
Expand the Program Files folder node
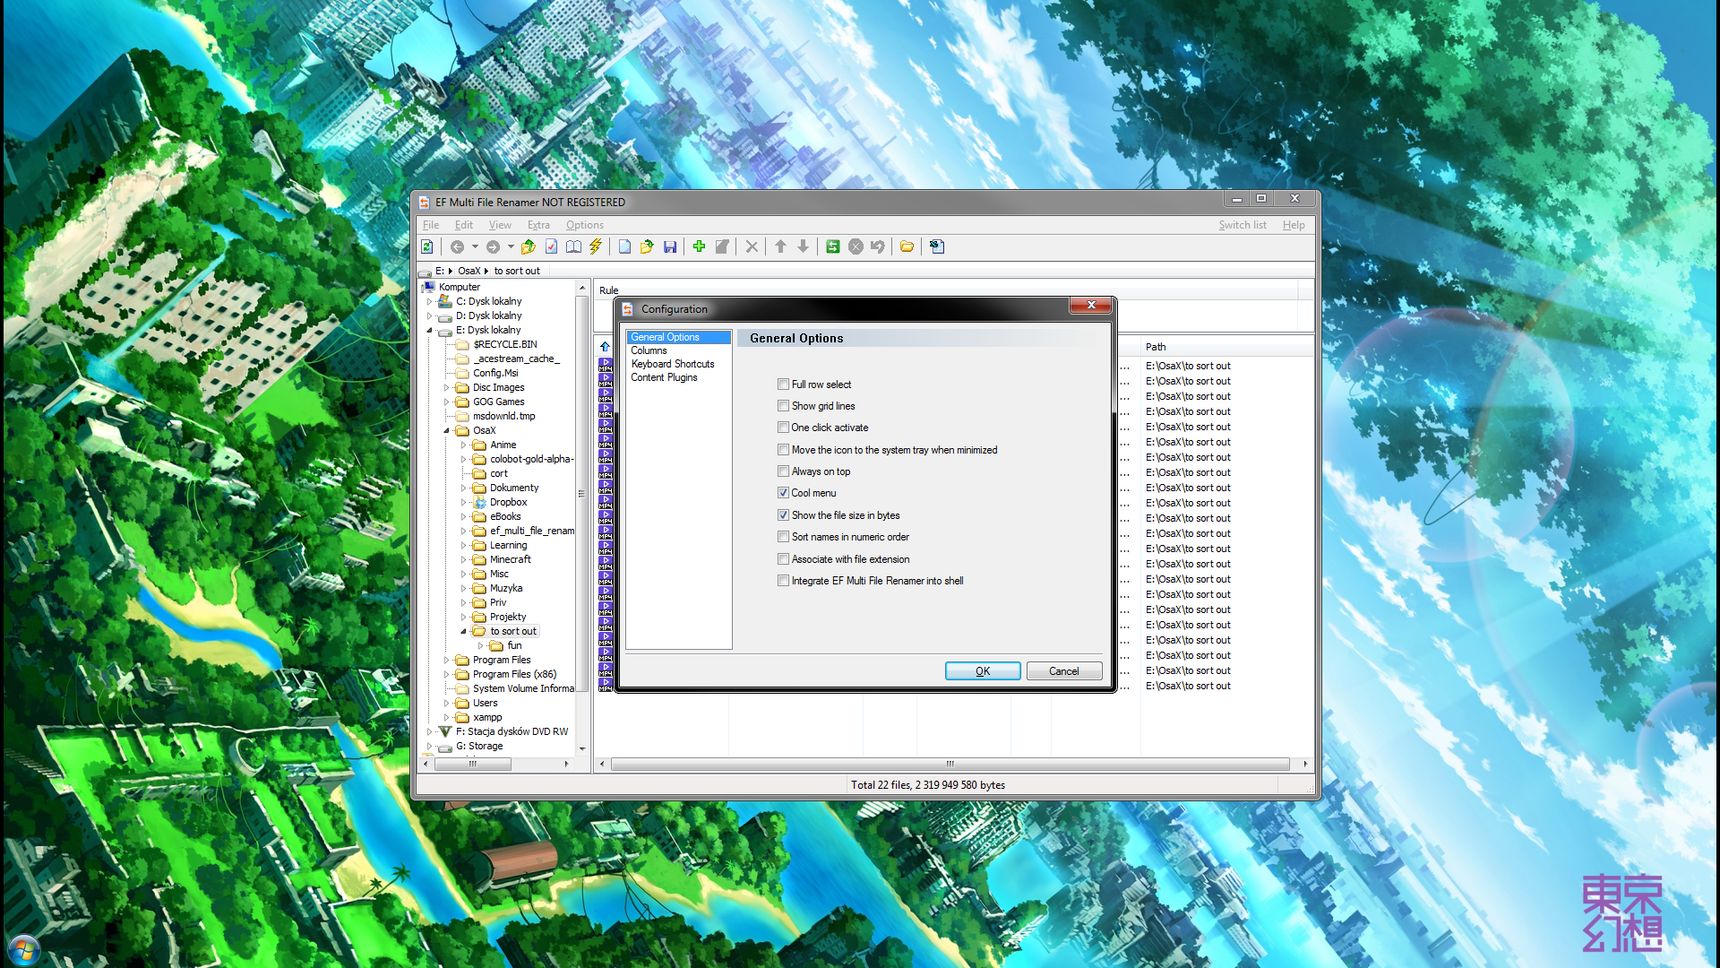(x=447, y=660)
